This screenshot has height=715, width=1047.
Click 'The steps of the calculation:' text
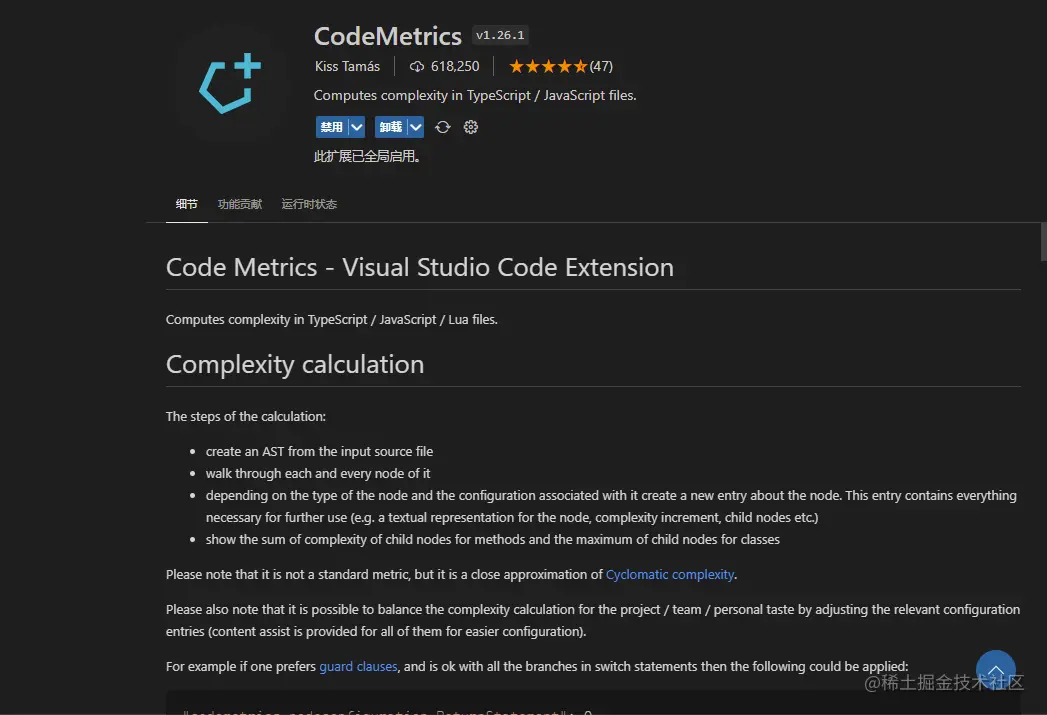(246, 416)
